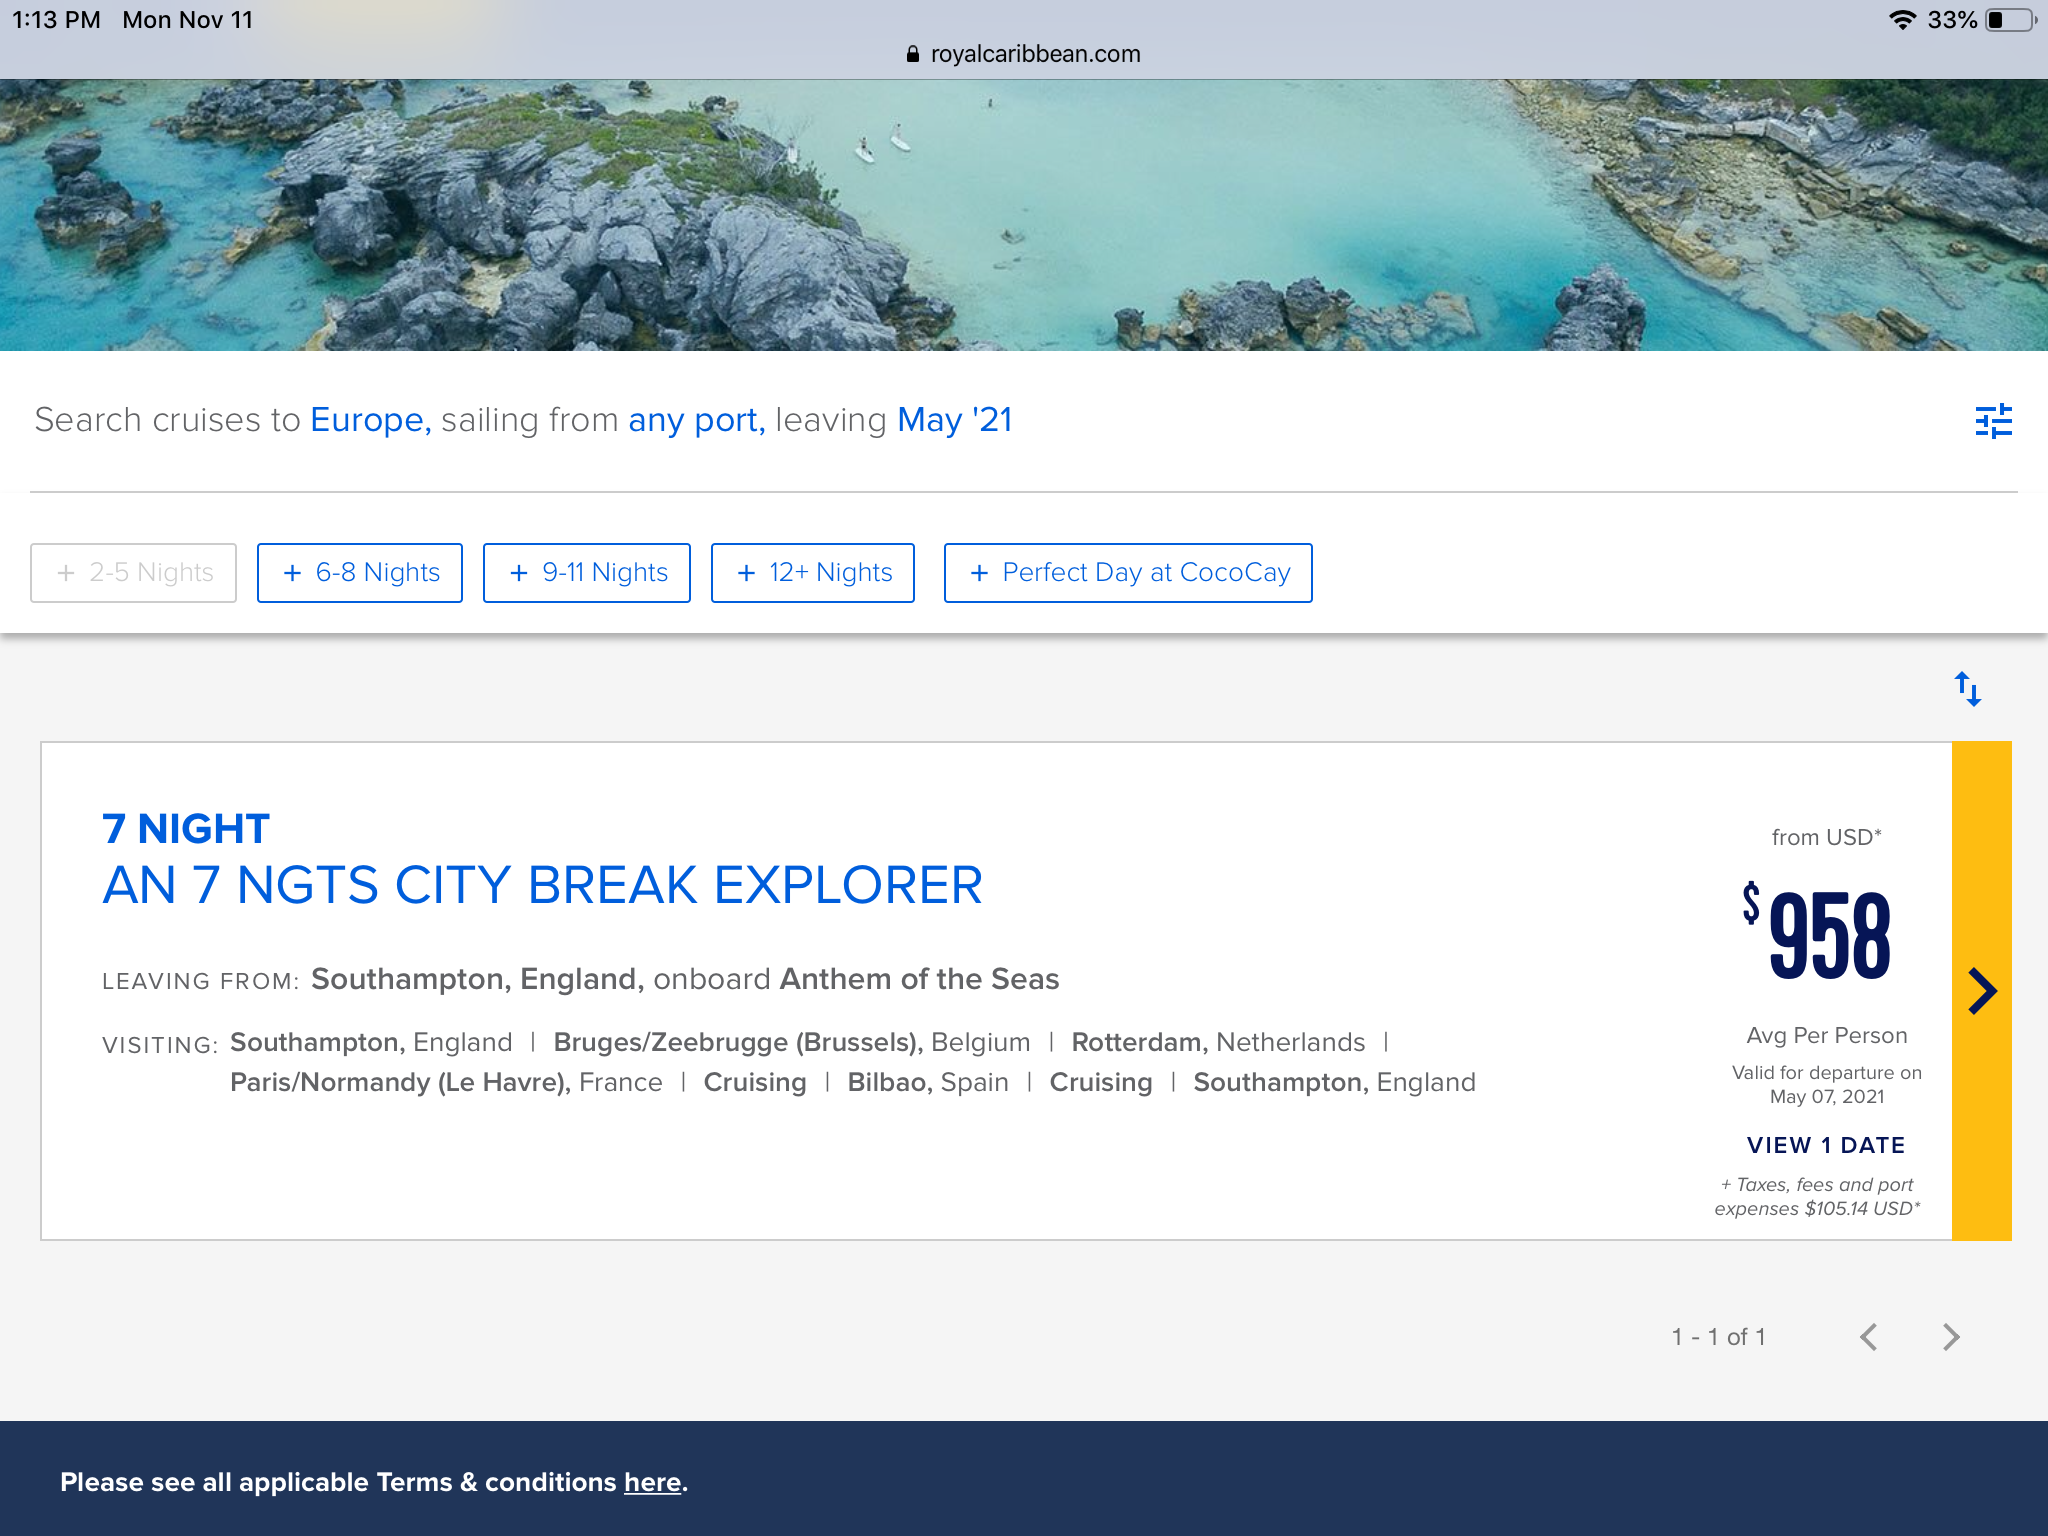
Task: Go to previous results page arrow
Action: pos(1869,1337)
